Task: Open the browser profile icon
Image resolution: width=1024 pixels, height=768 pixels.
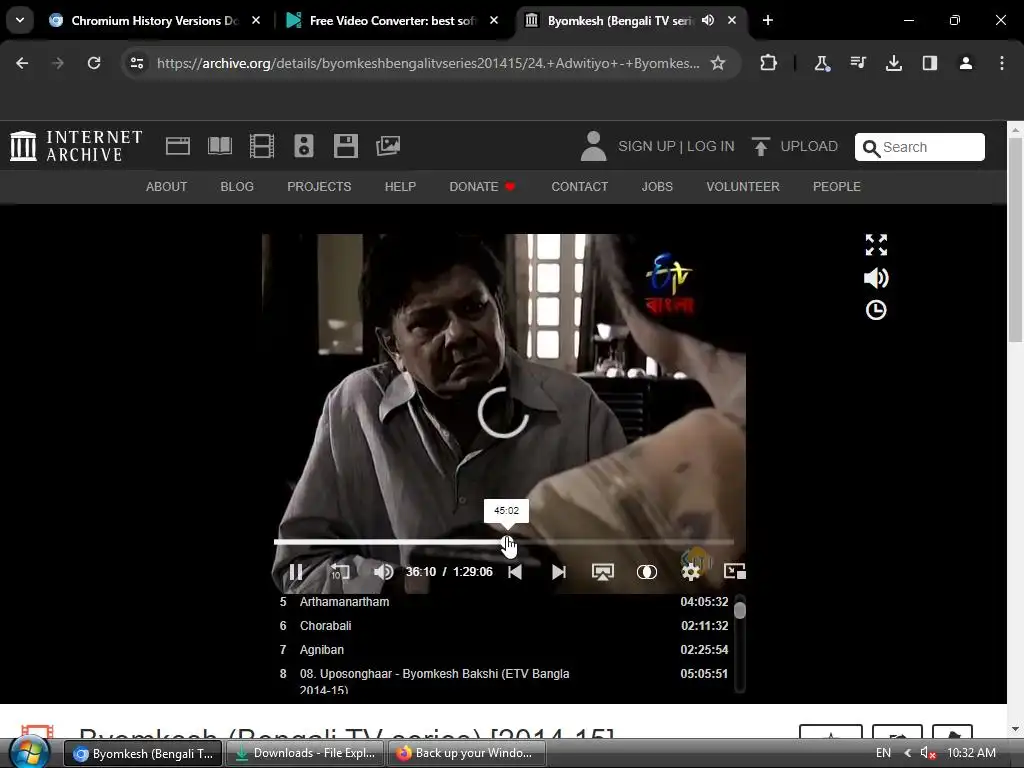Action: pyautogui.click(x=966, y=63)
